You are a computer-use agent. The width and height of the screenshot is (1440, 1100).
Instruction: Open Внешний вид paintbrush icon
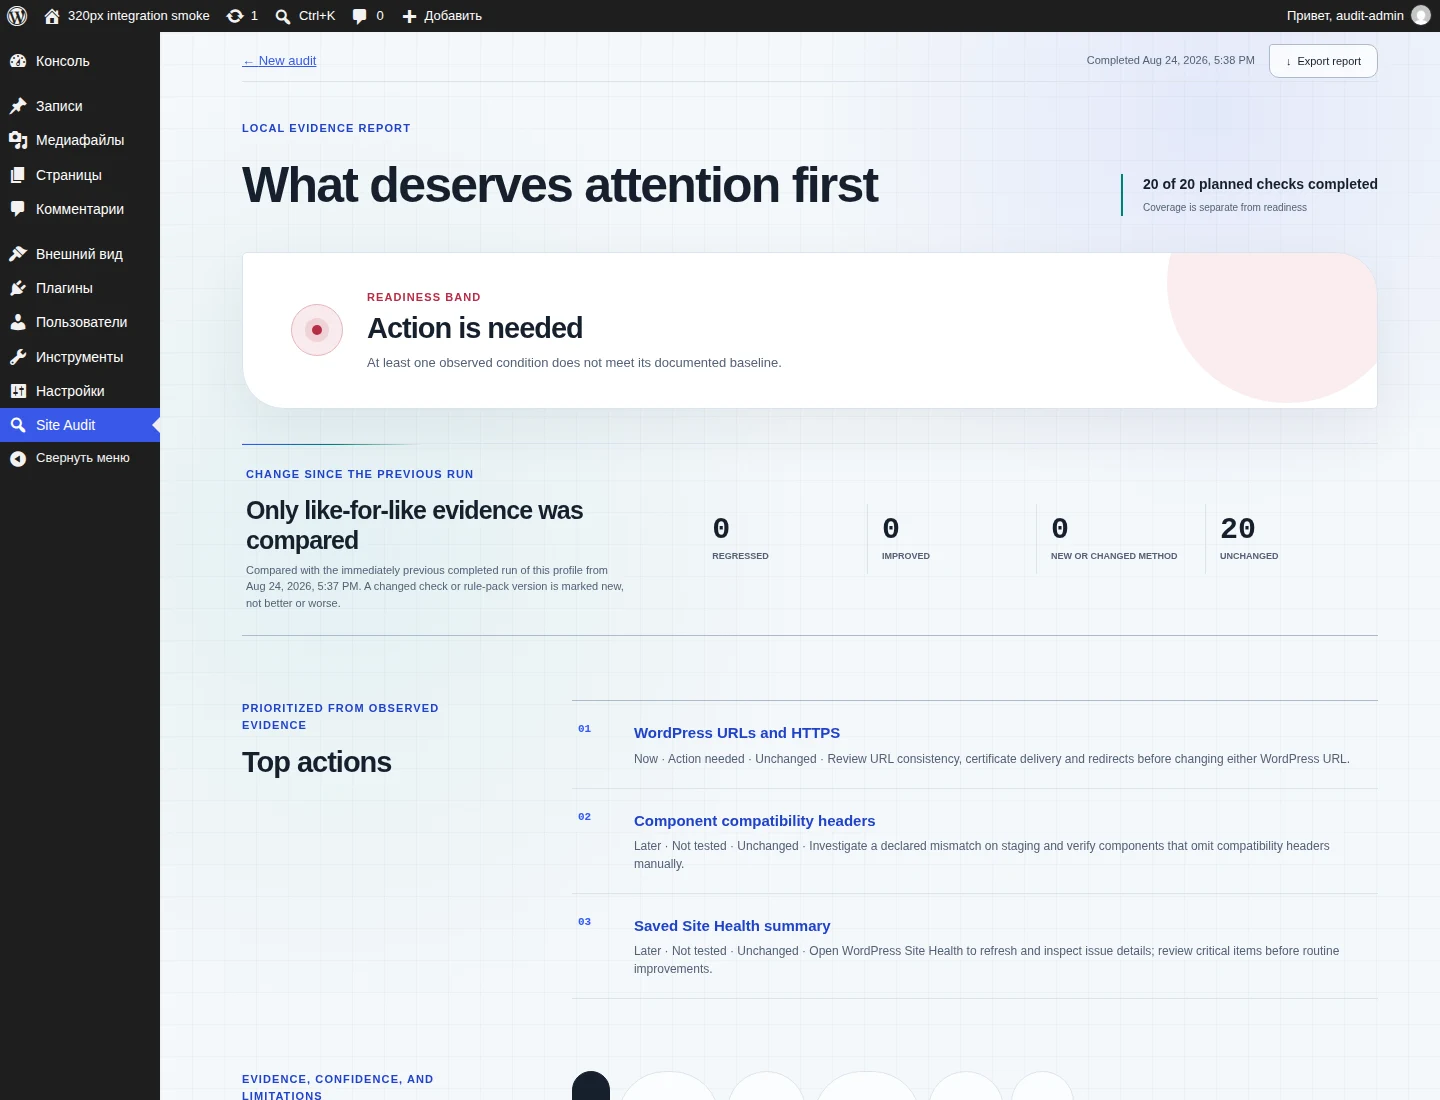click(18, 254)
